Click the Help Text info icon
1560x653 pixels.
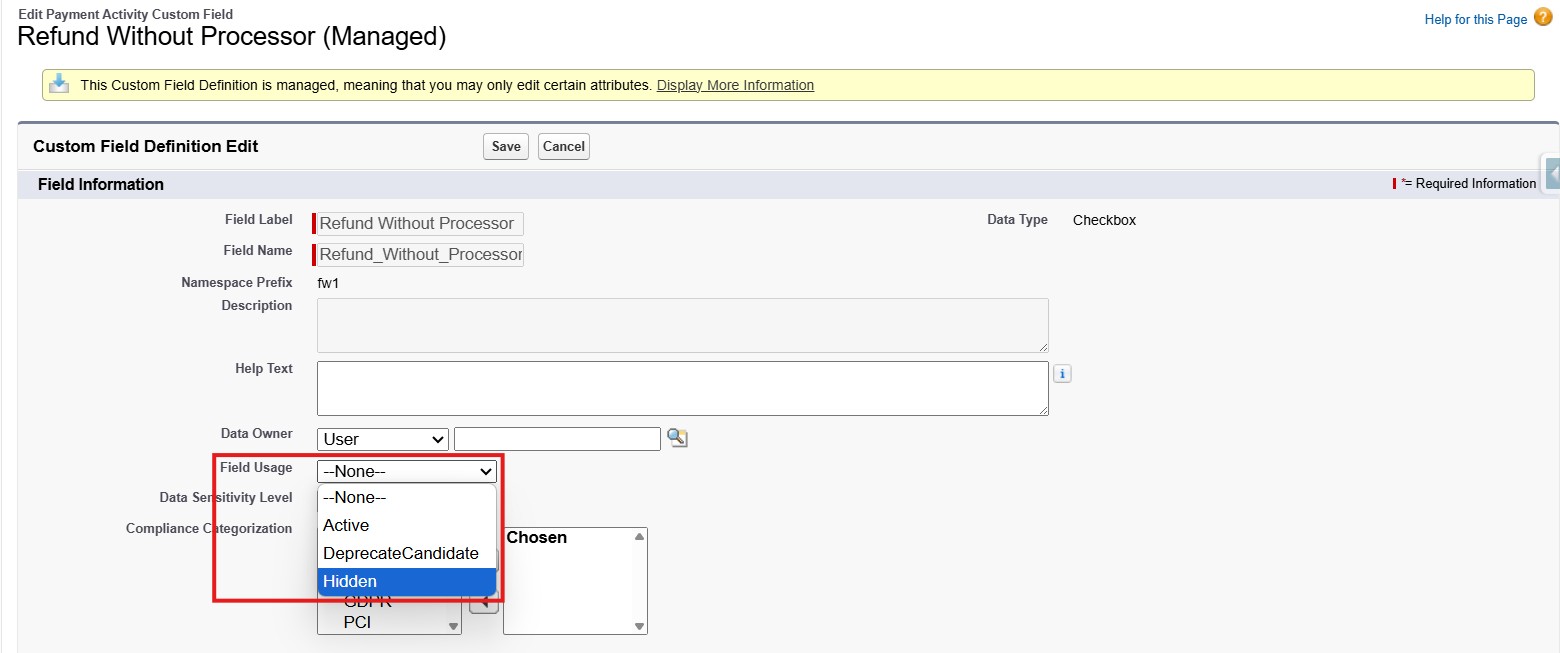tap(1063, 374)
